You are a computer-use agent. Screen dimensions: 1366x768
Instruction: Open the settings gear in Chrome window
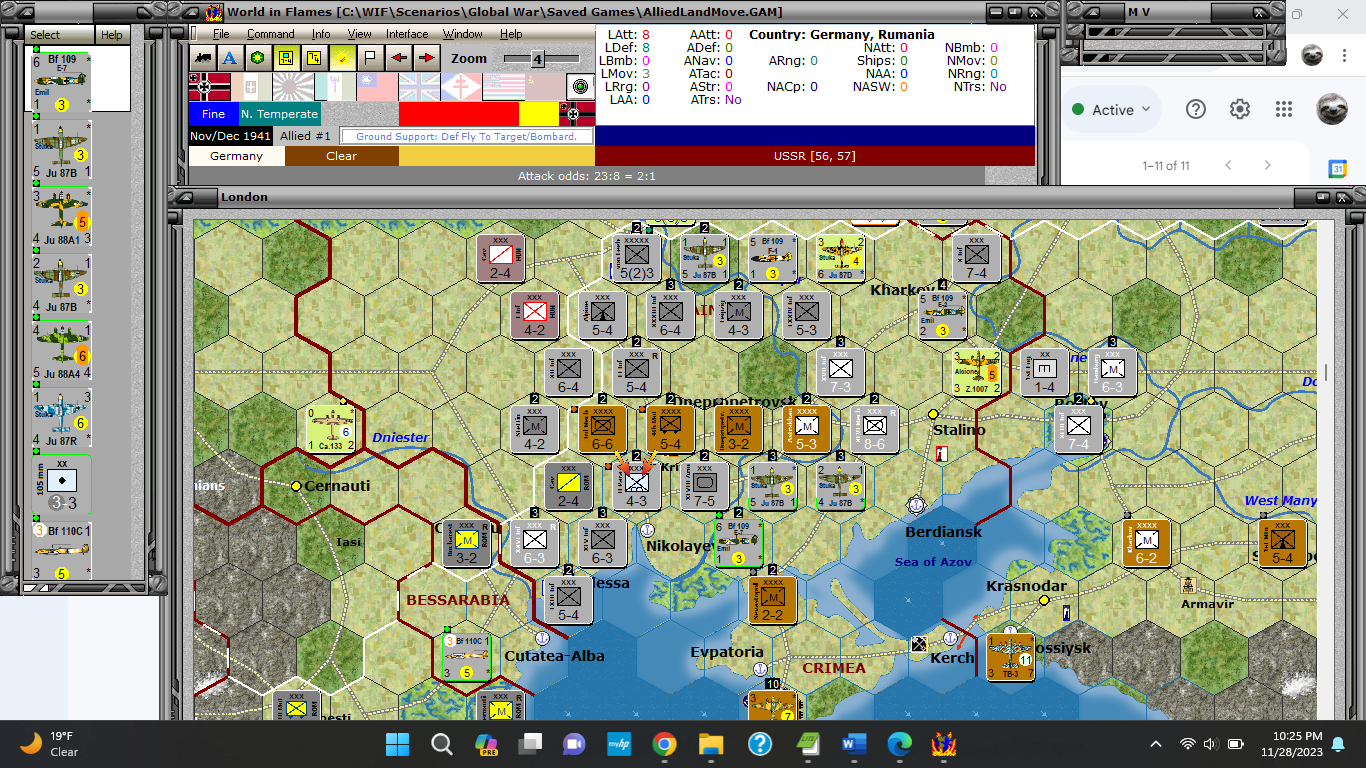click(1240, 110)
